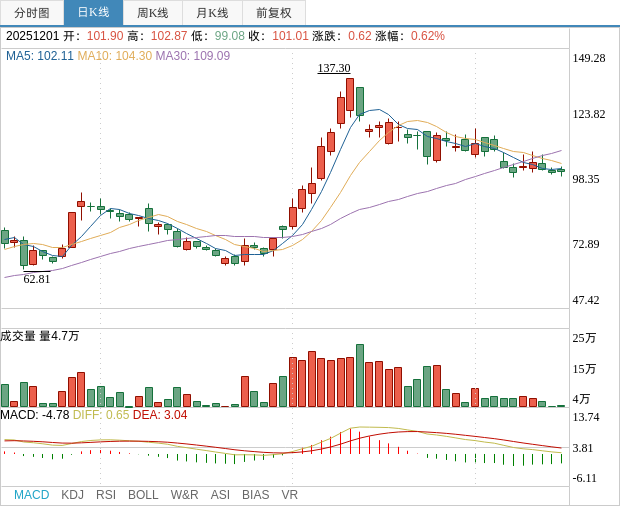Click the 62.81 low price label
Viewport: 620px width, 506px height.
coord(37,279)
